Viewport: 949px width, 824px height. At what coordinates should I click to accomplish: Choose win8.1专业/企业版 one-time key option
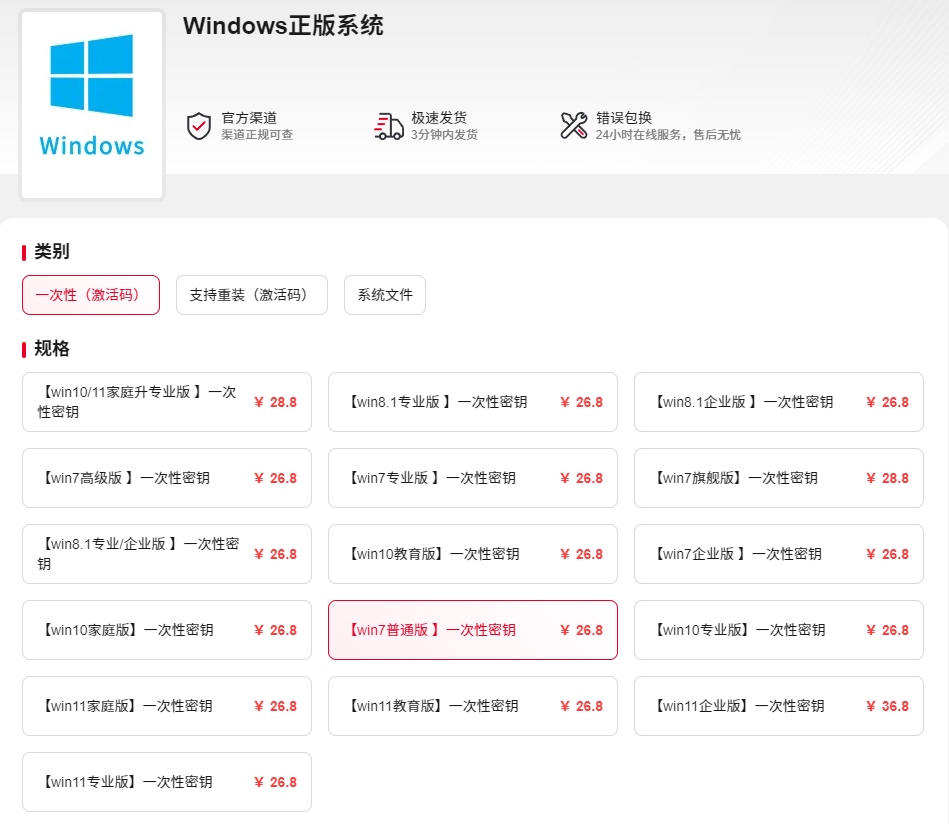pyautogui.click(x=167, y=554)
